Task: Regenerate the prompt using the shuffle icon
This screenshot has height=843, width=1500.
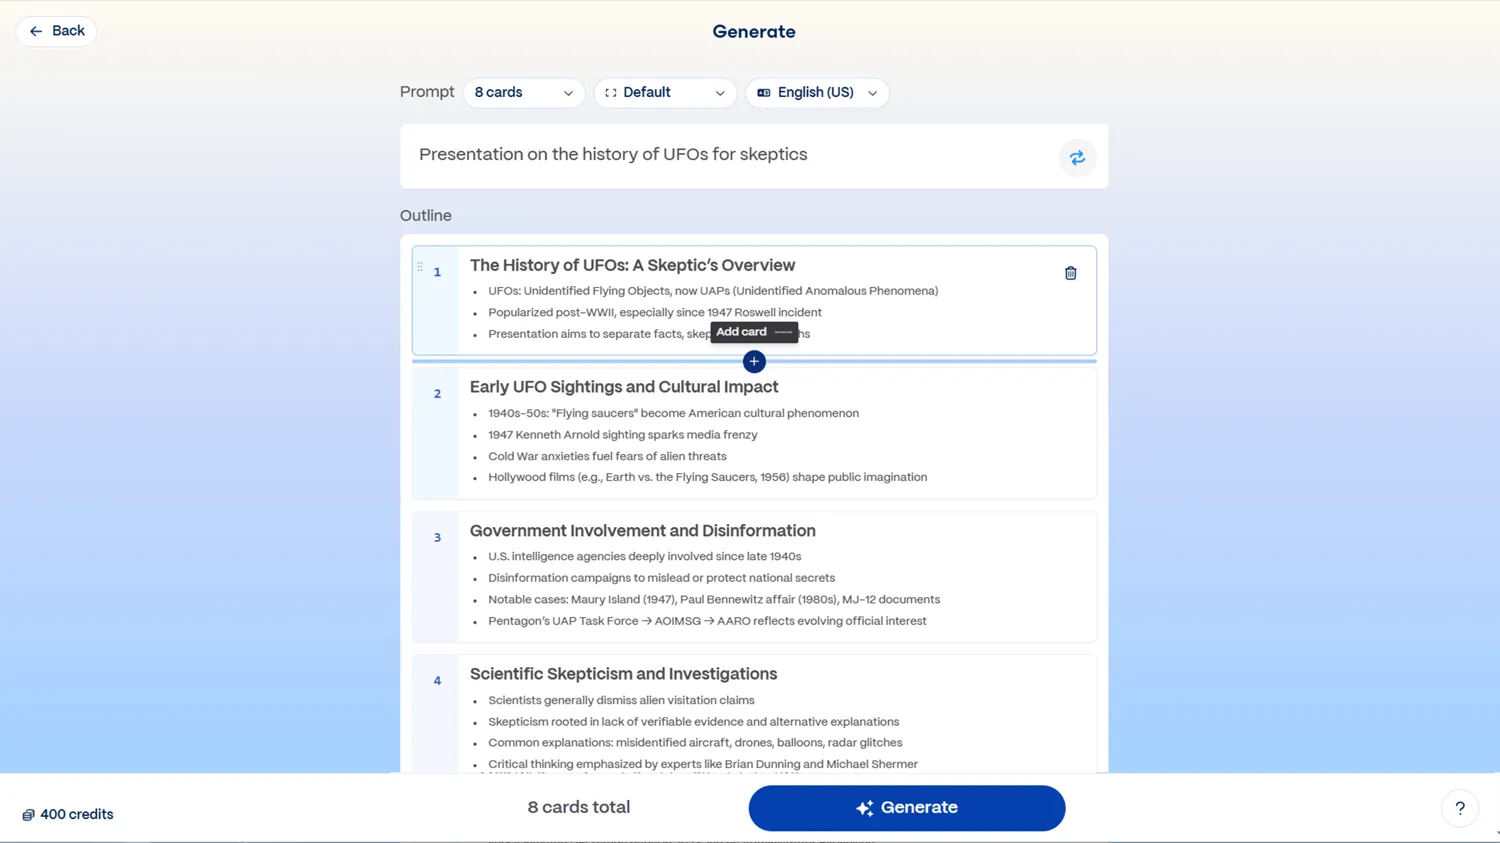Action: (1077, 157)
